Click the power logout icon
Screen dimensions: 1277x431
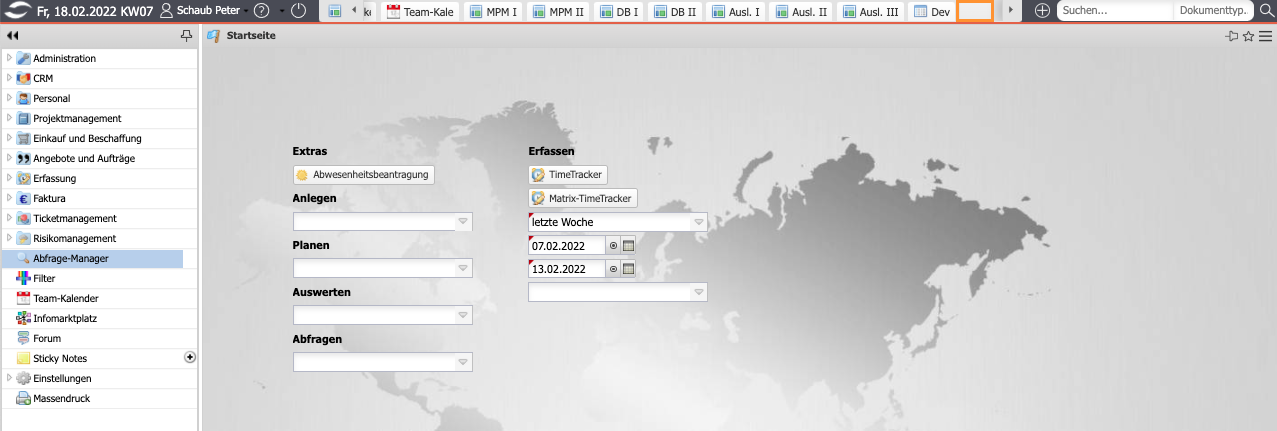(298, 11)
